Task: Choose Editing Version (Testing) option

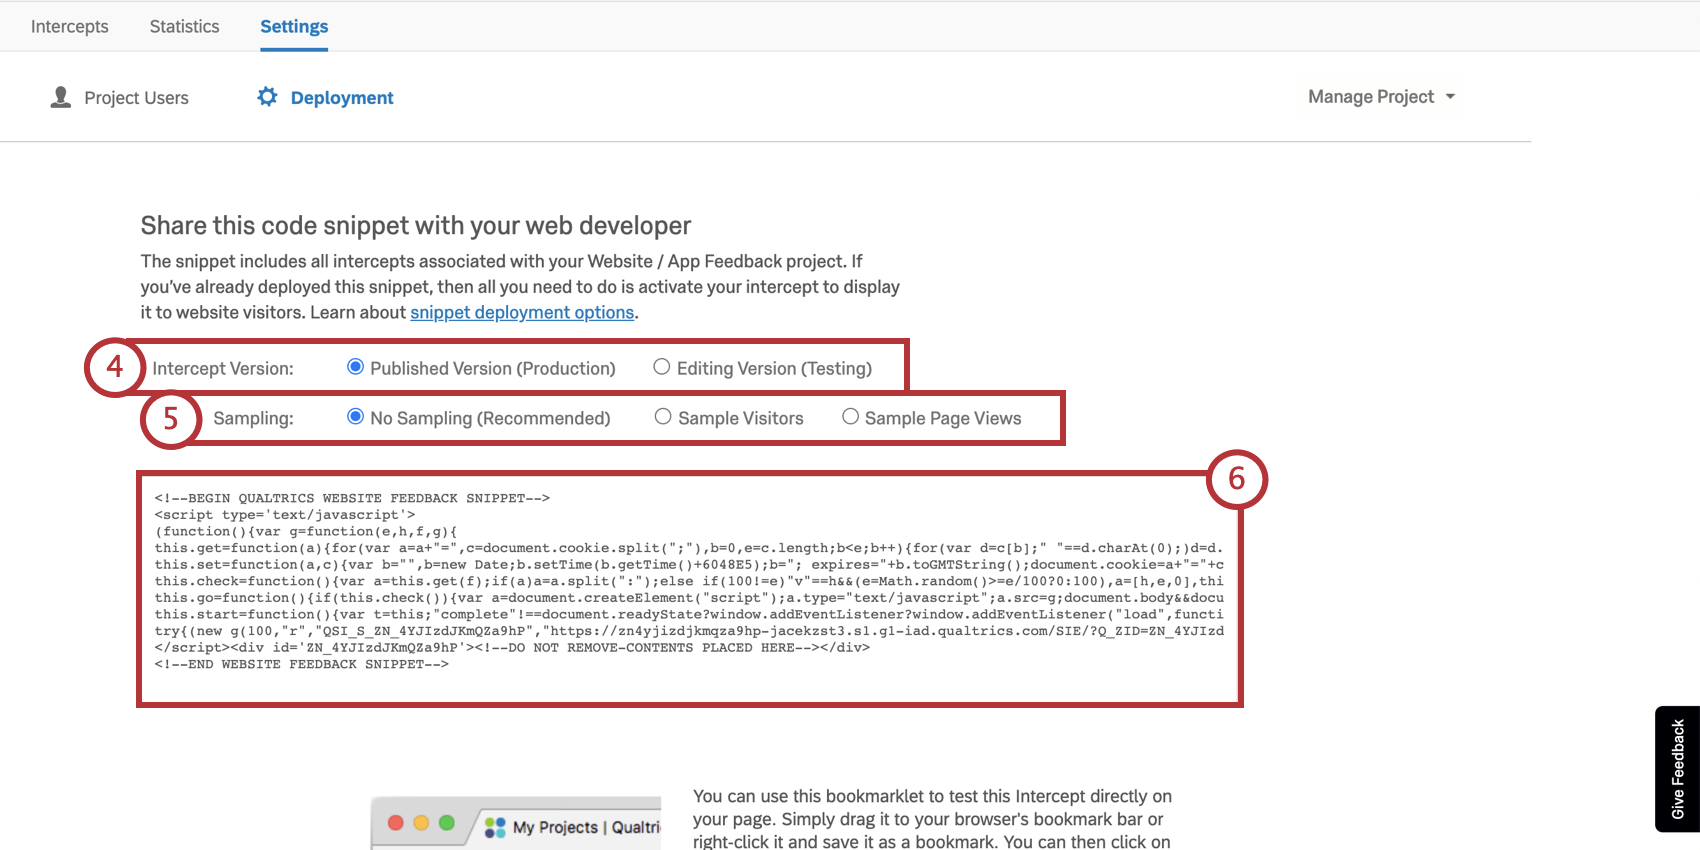Action: click(x=662, y=367)
